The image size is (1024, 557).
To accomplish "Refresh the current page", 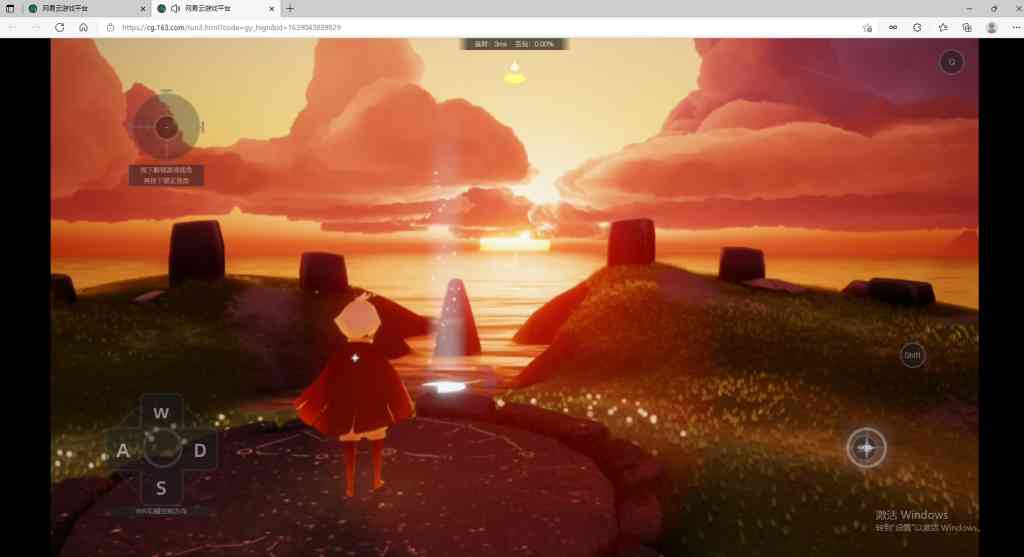I will click(59, 27).
